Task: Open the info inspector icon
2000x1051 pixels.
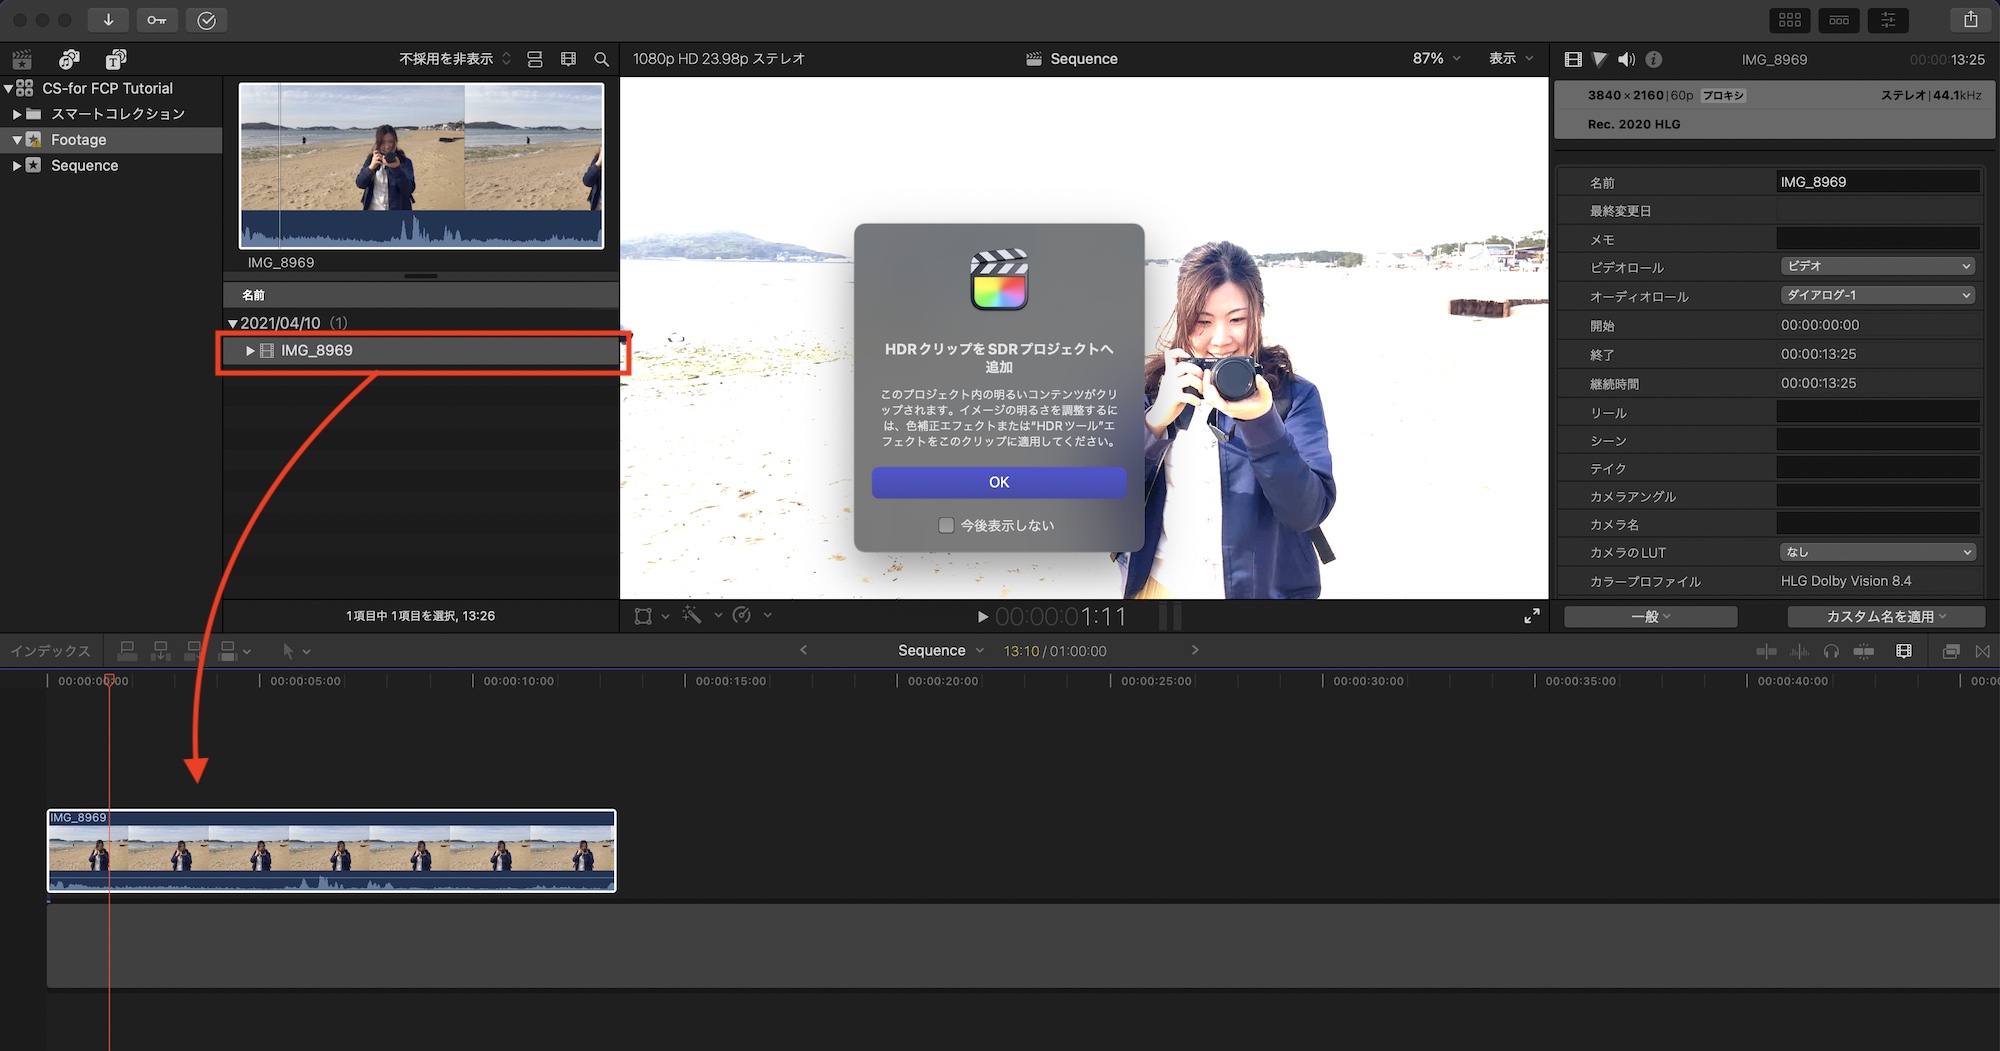Action: click(x=1654, y=59)
